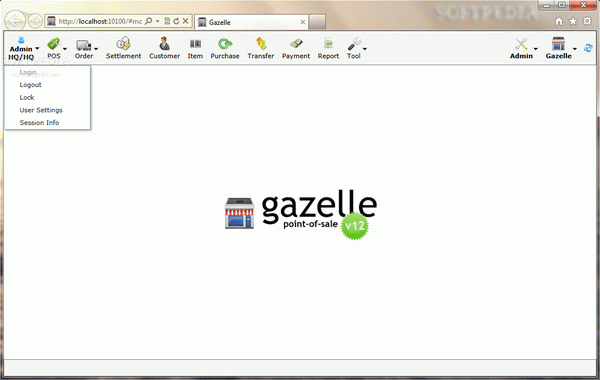
Task: Open browser Home icon
Action: coord(559,21)
